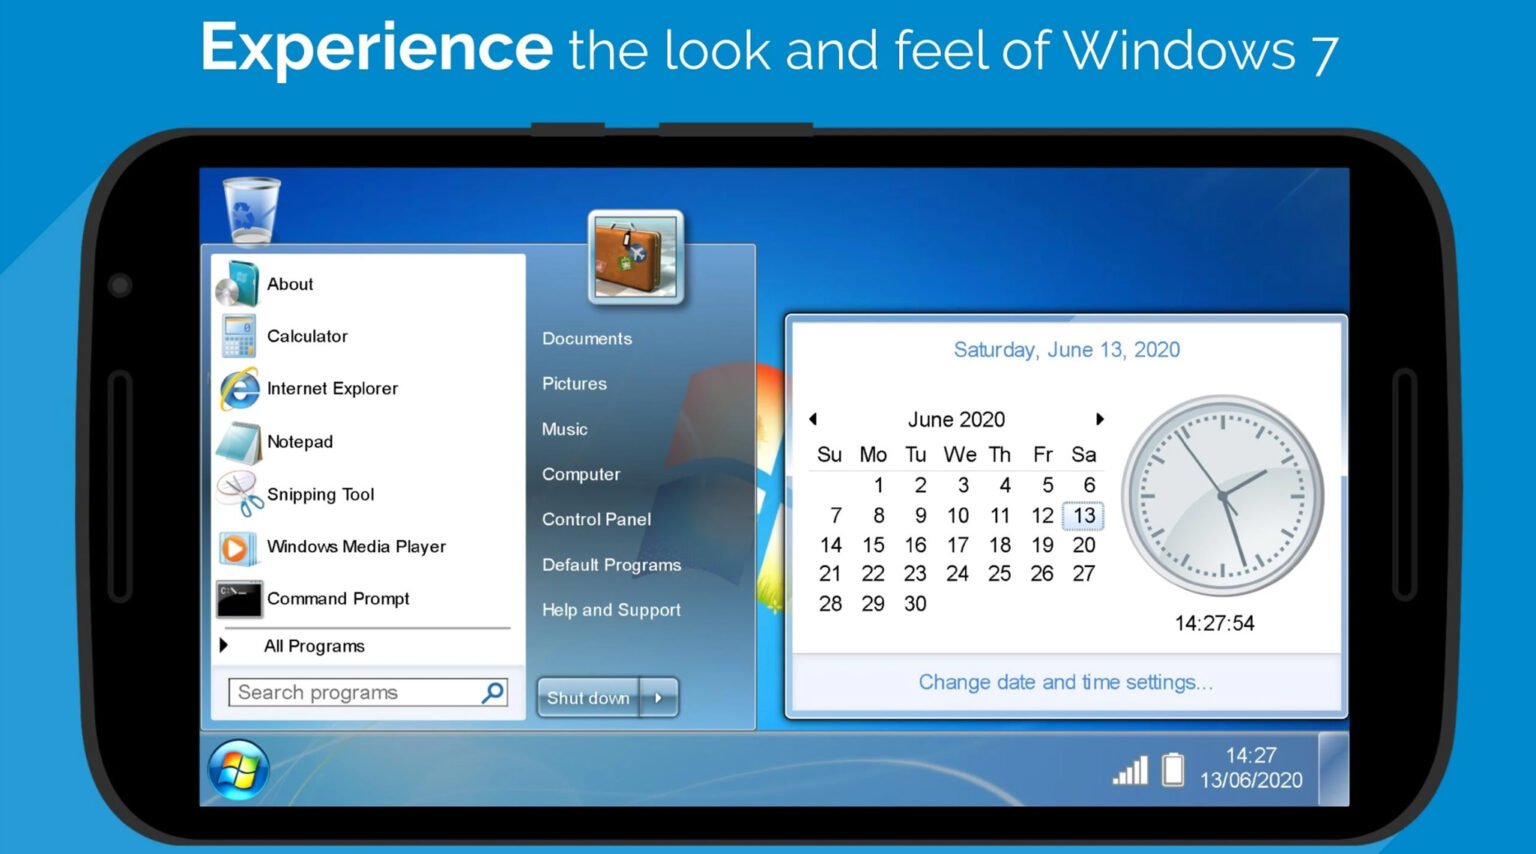Launch Internet Explorer
This screenshot has height=854, width=1536.
pyautogui.click(x=332, y=388)
